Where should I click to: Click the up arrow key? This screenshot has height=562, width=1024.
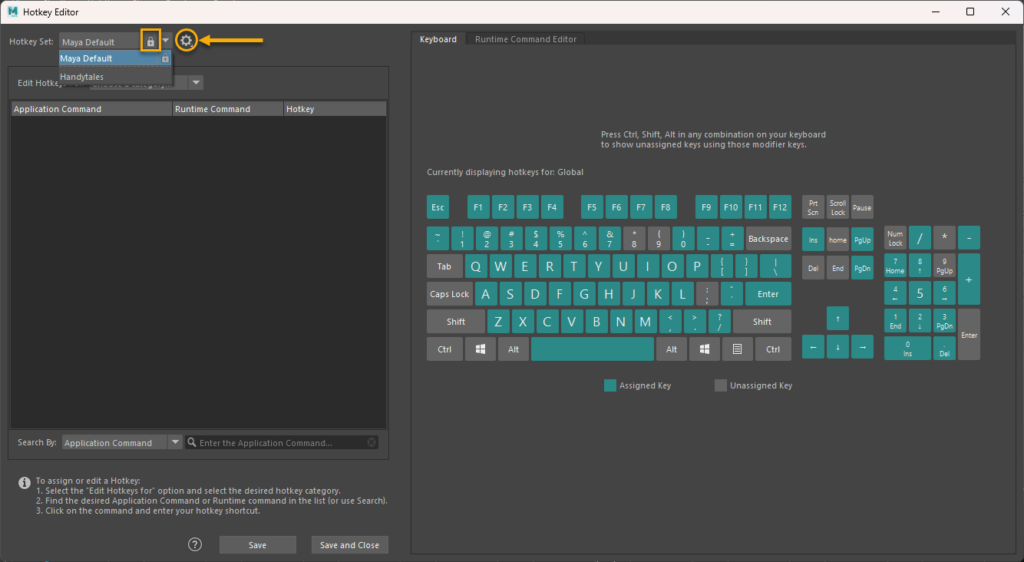(838, 319)
